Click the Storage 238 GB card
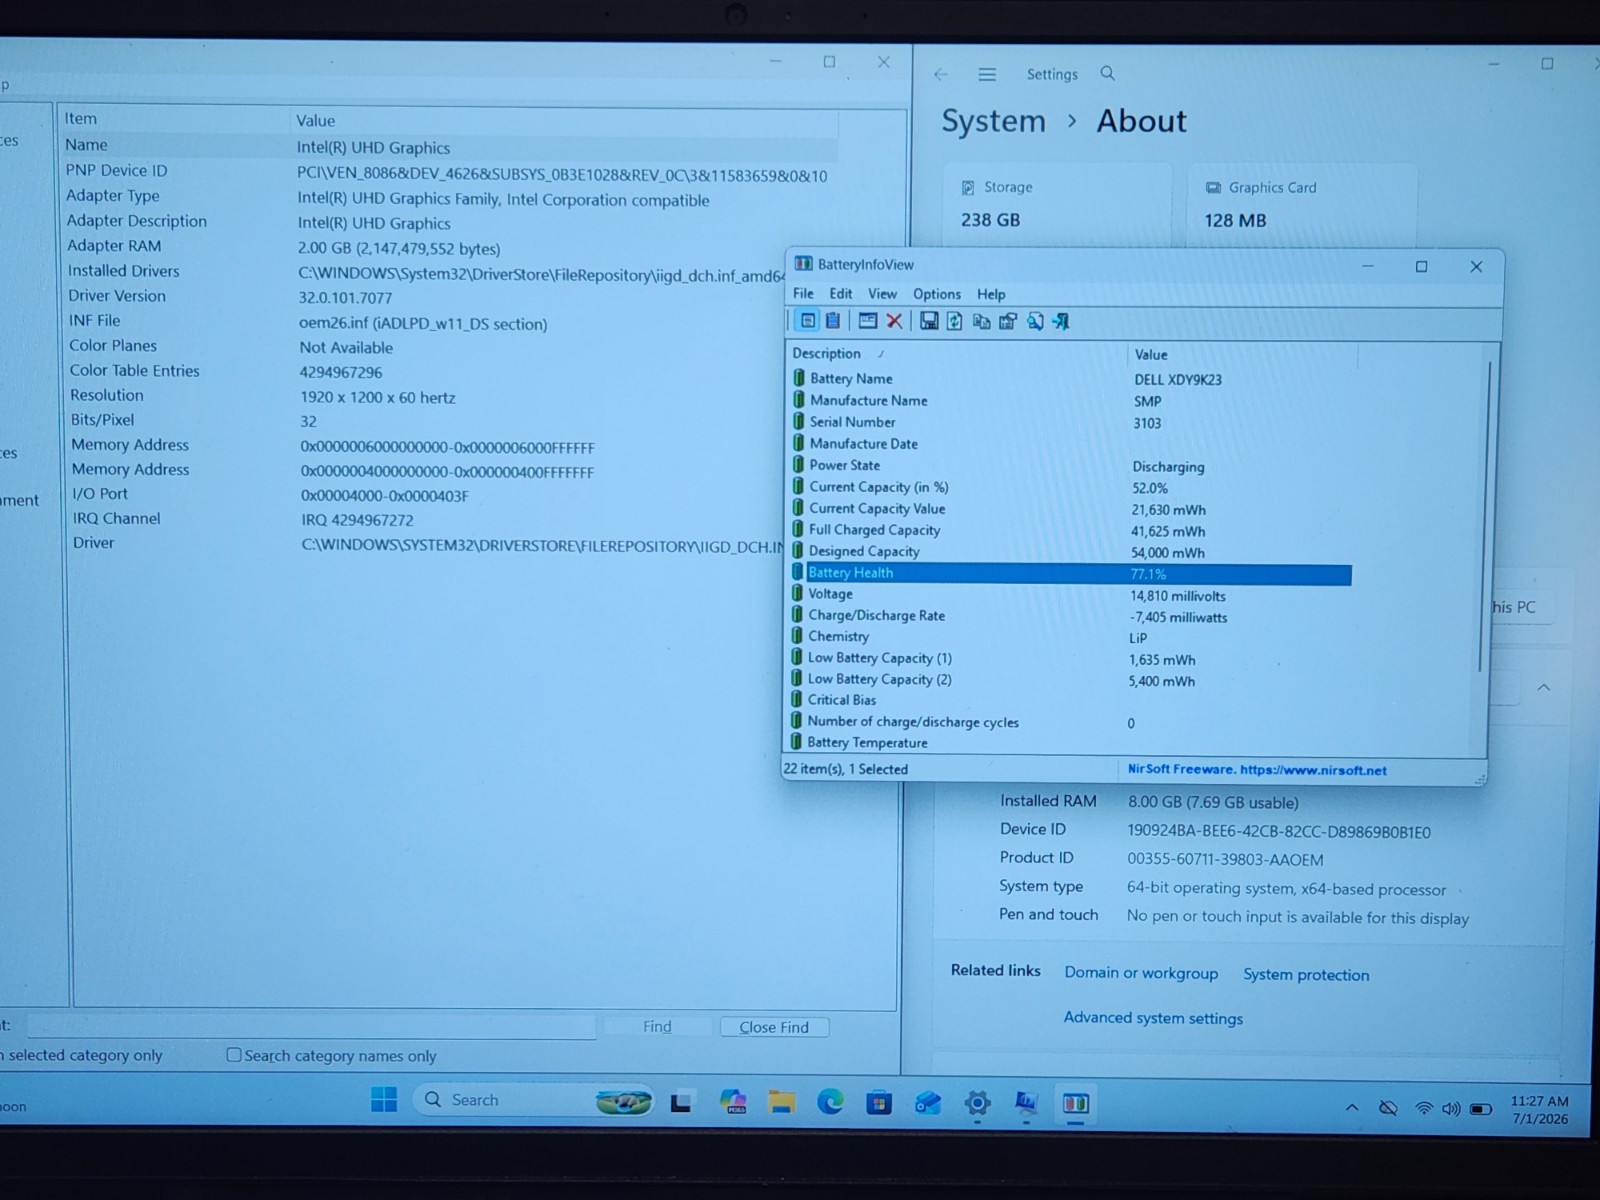This screenshot has width=1600, height=1200. (x=1057, y=204)
